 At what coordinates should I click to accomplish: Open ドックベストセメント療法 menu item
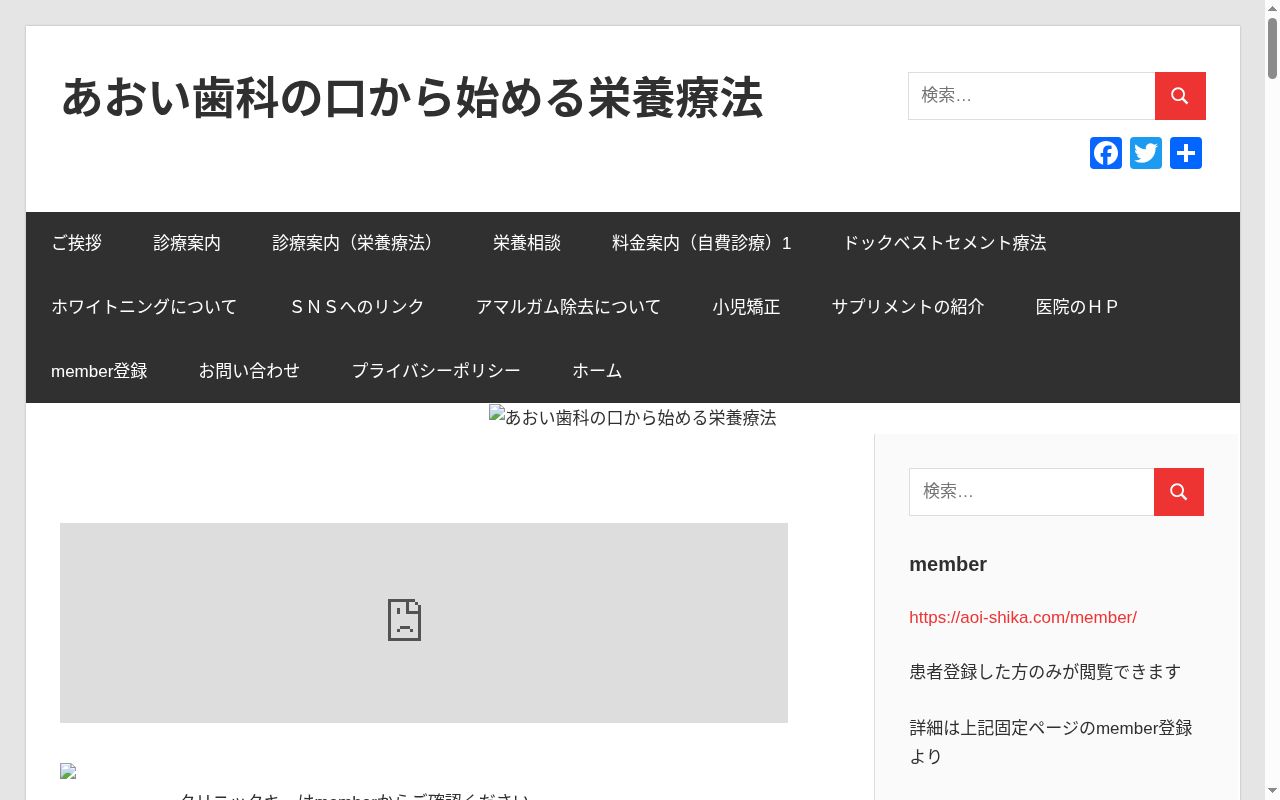(945, 243)
